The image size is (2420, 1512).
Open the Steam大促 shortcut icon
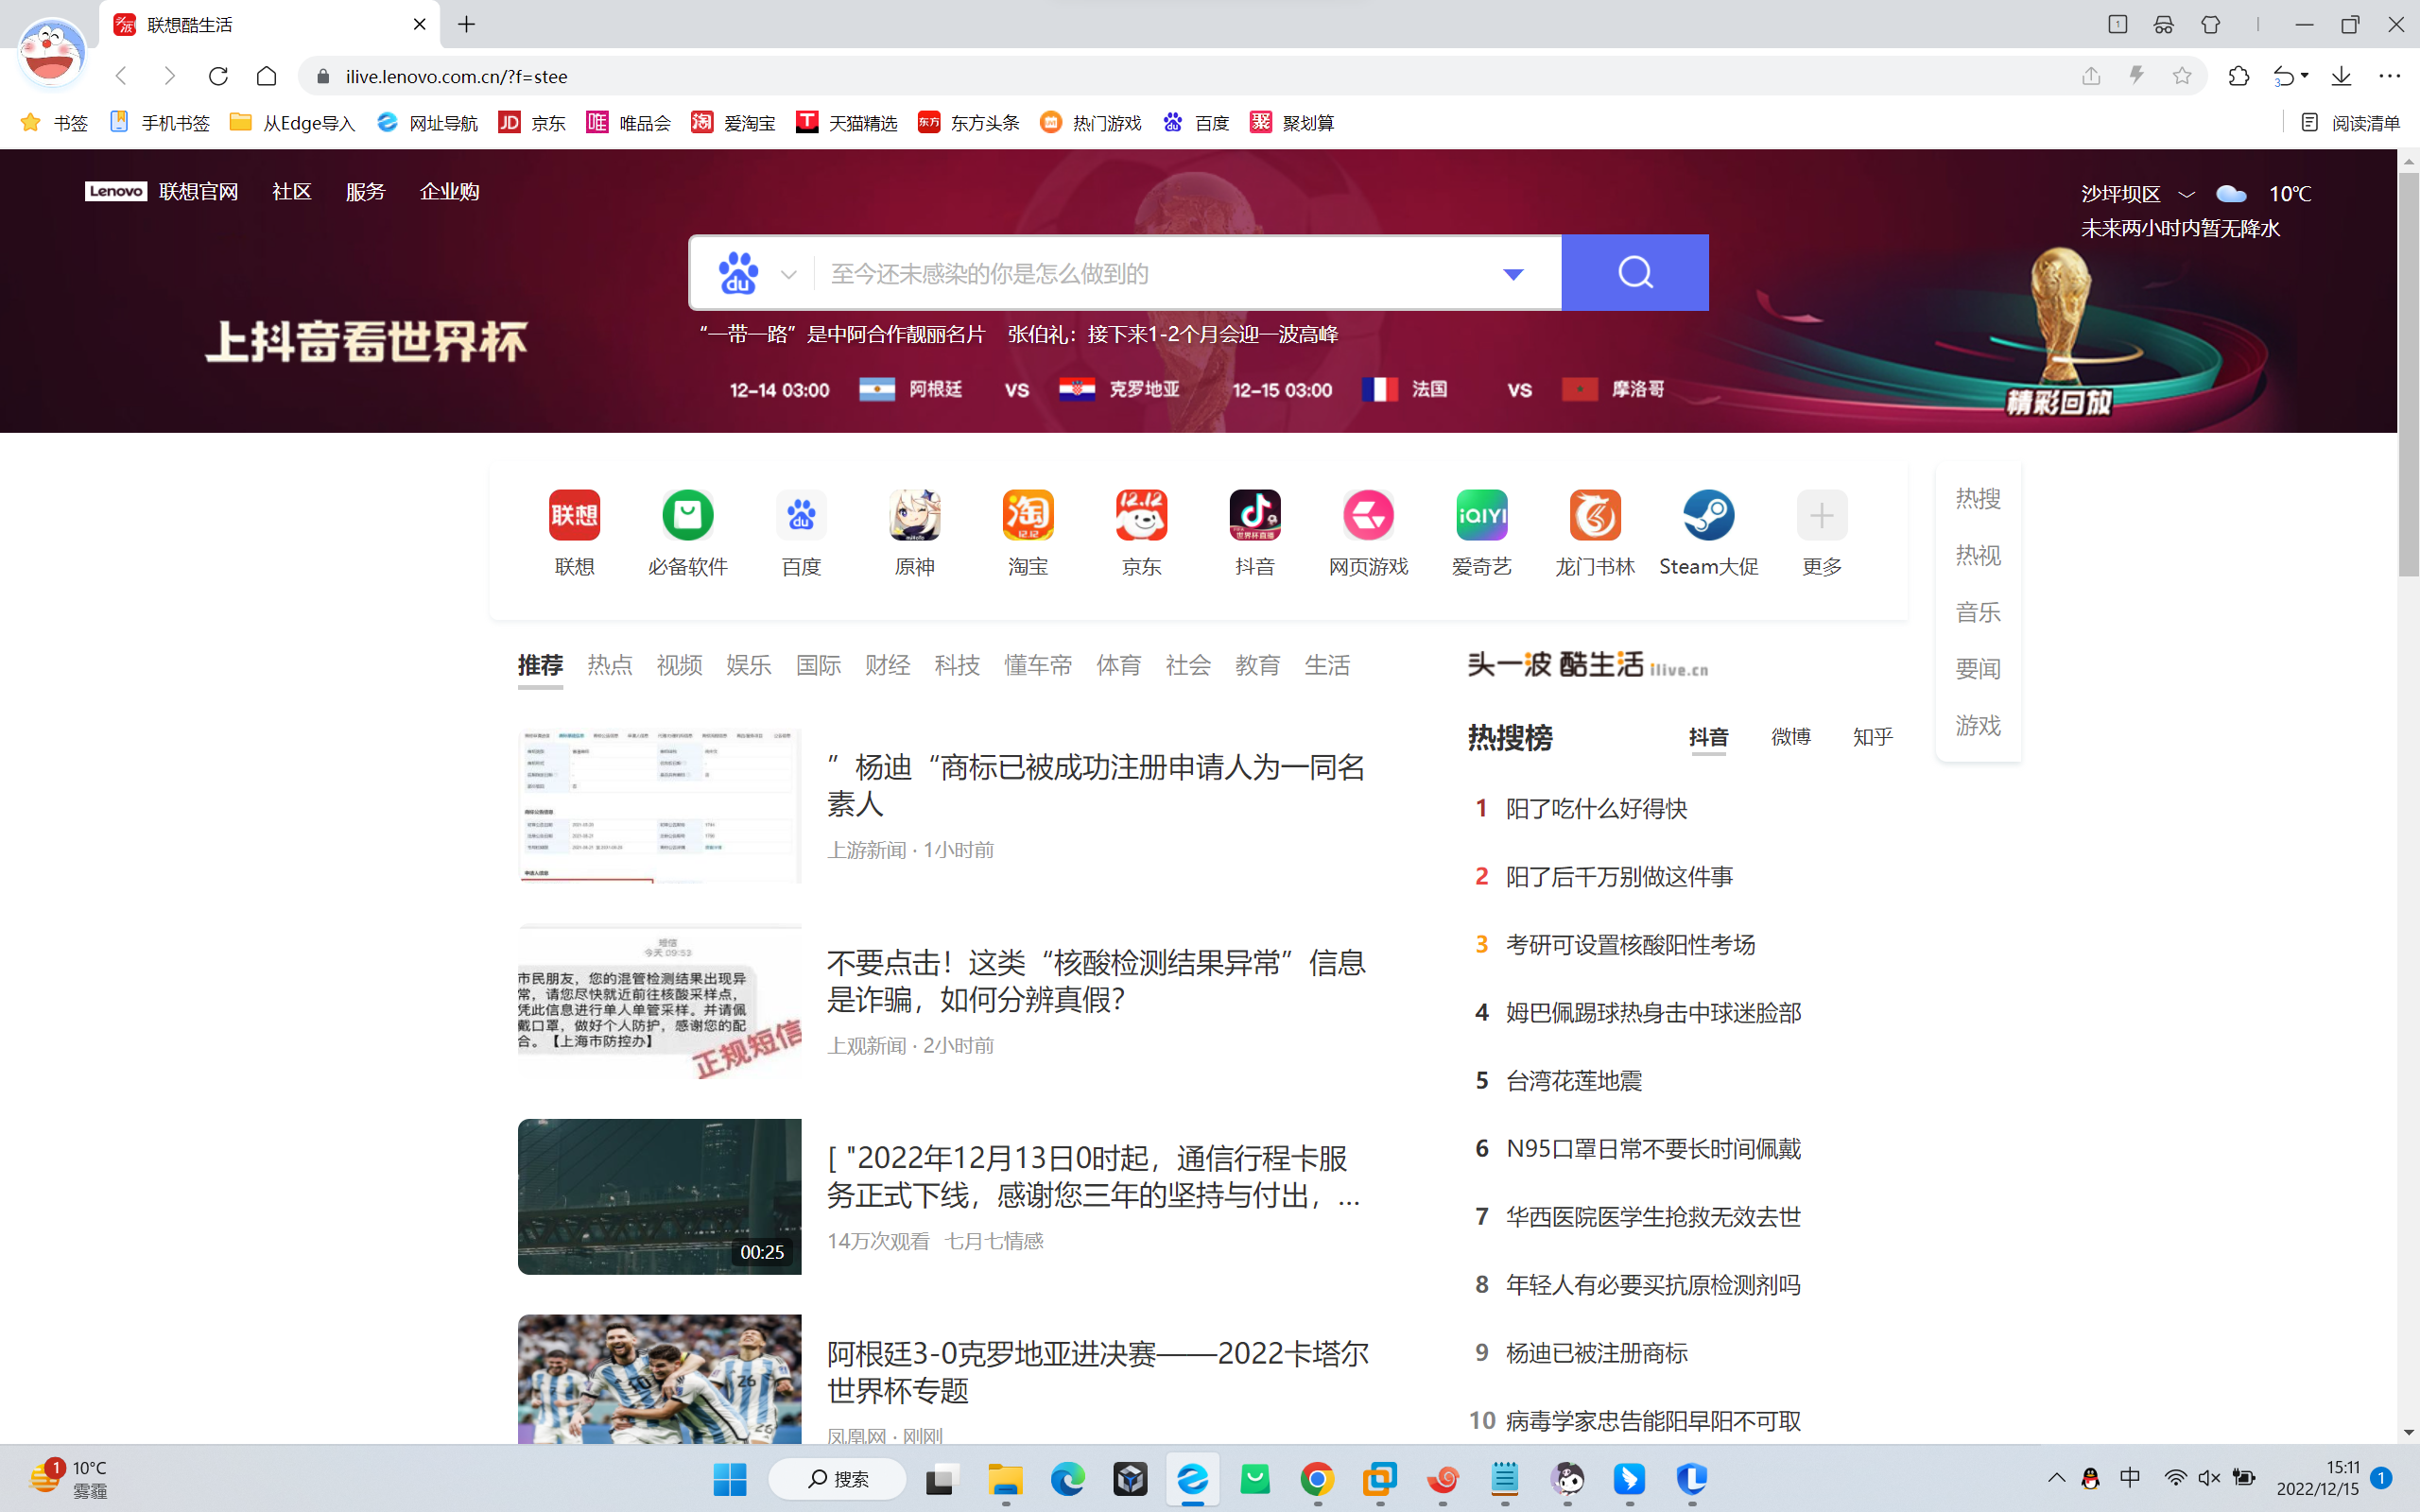(1708, 516)
